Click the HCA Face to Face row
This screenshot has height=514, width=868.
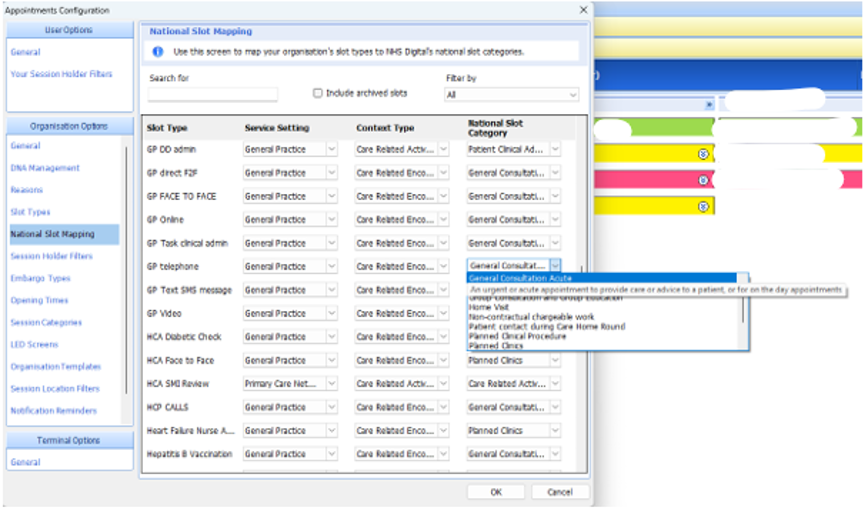point(180,360)
